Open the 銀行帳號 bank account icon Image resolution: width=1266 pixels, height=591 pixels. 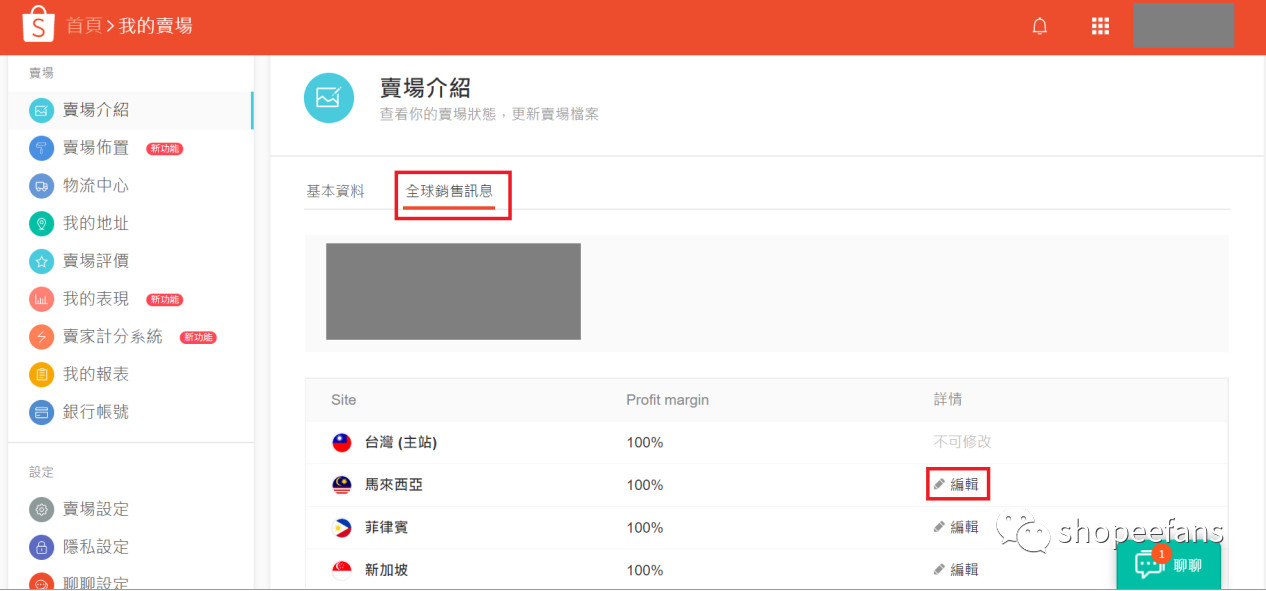[40, 411]
